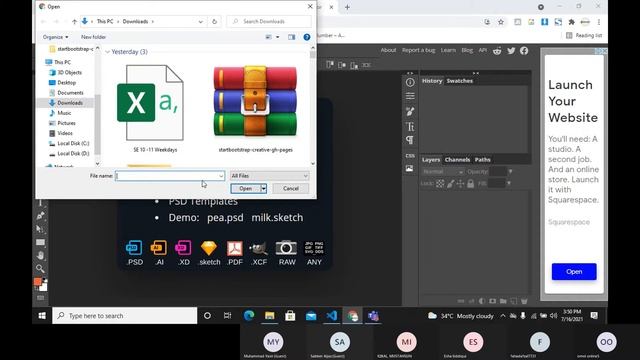
Task: Open the Organize dropdown menu
Action: [x=56, y=37]
